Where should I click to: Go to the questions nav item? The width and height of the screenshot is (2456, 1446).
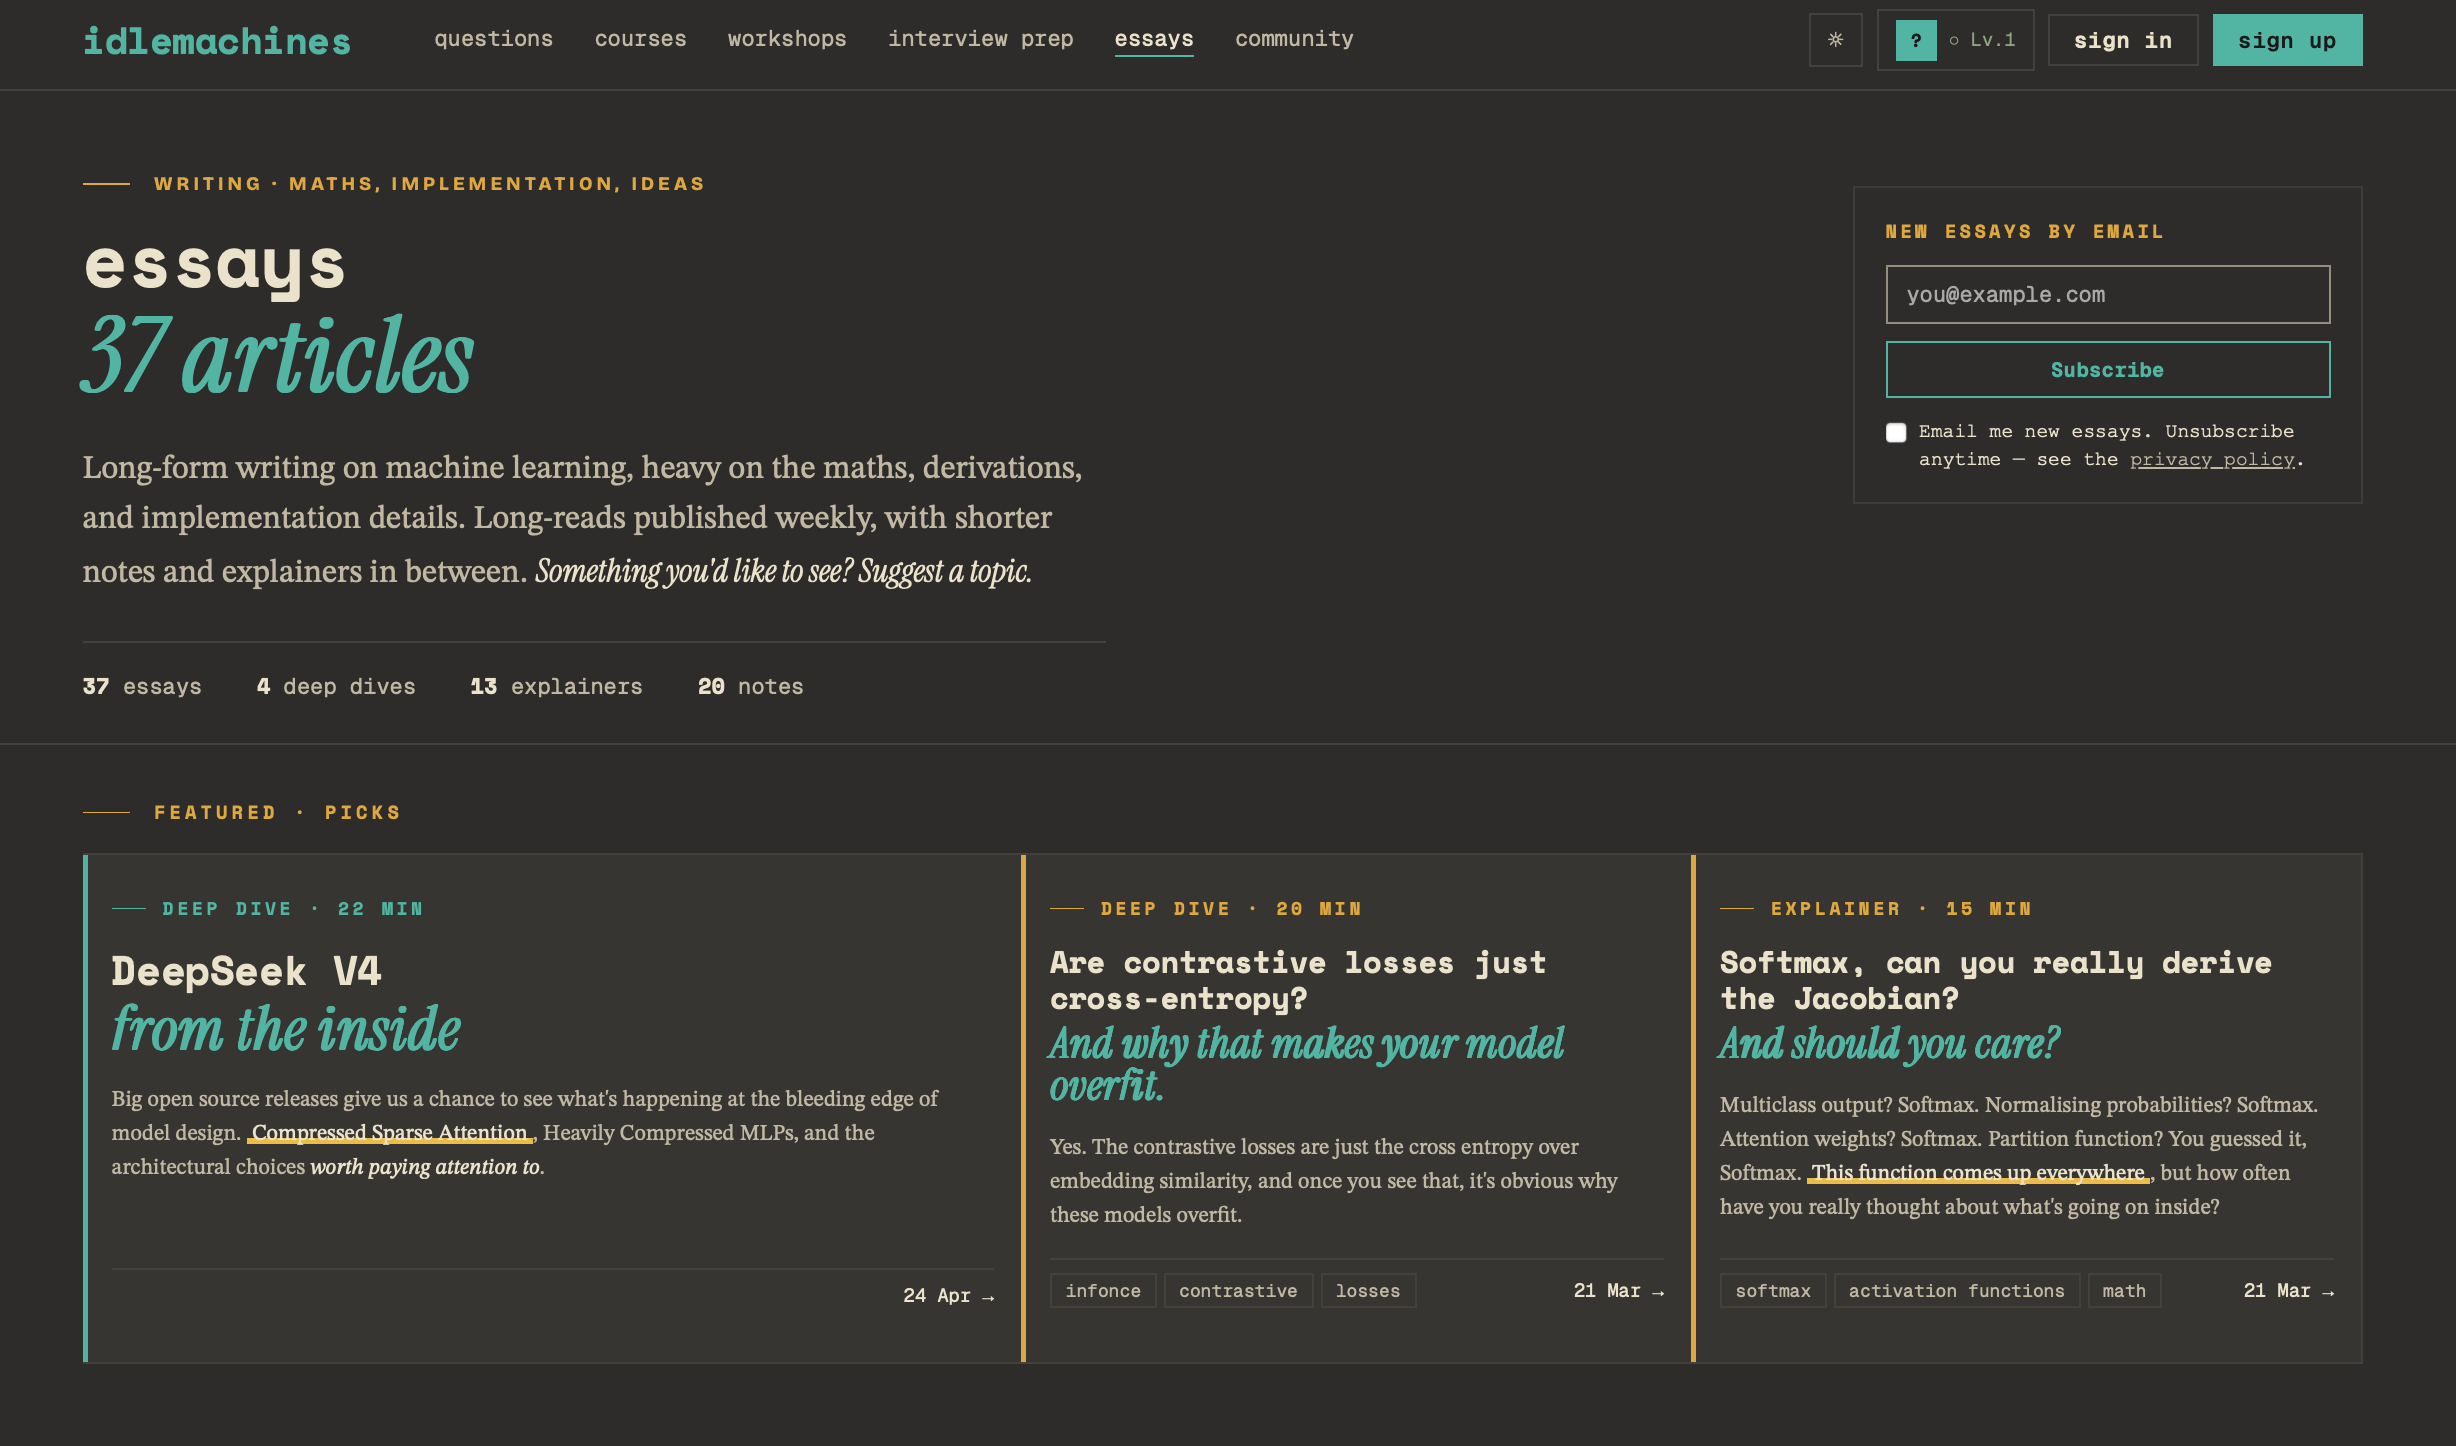[493, 39]
